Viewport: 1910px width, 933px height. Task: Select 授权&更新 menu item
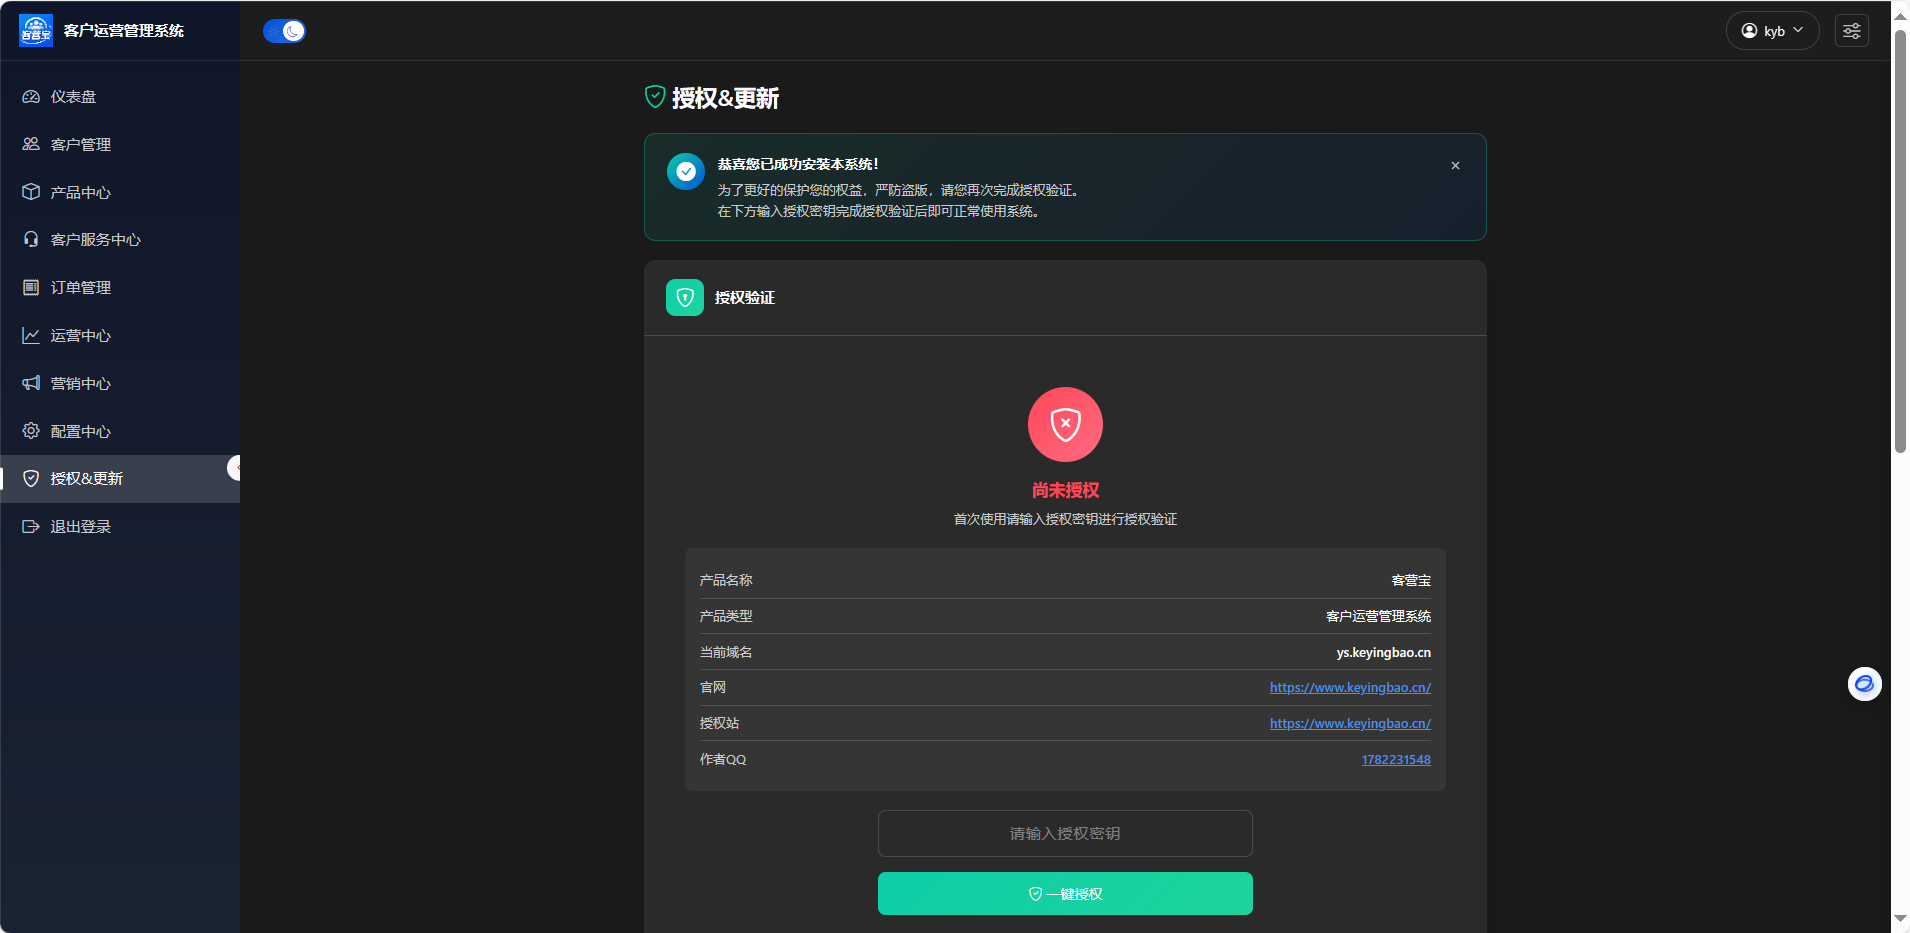click(x=120, y=479)
